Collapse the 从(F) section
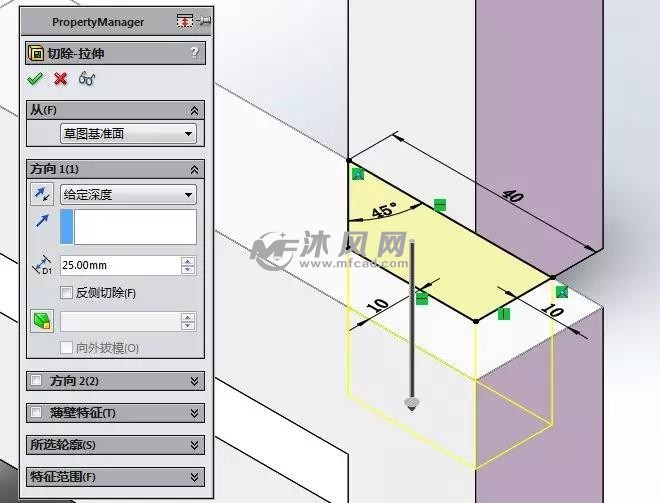Screen dimensions: 660x503 194,110
